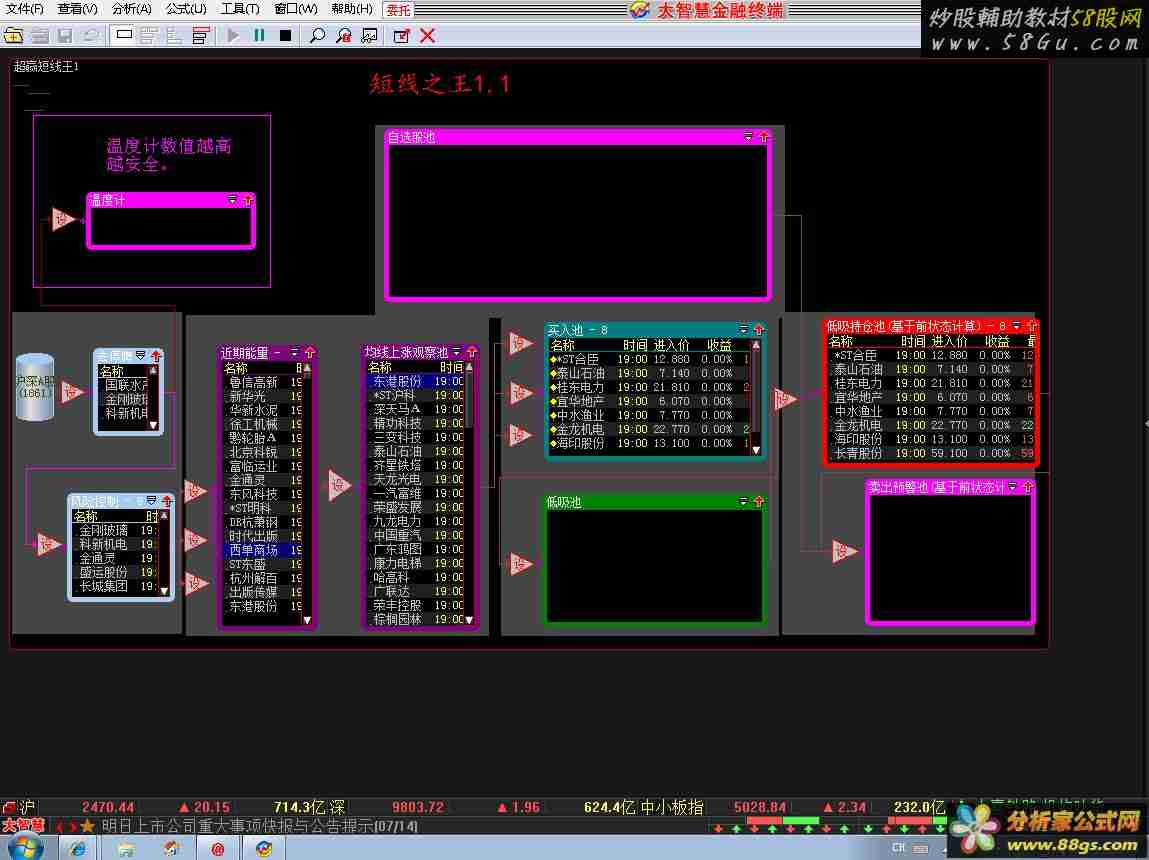This screenshot has width=1149, height=860.
Task: Open the 窗口(W) menu
Action: [295, 9]
